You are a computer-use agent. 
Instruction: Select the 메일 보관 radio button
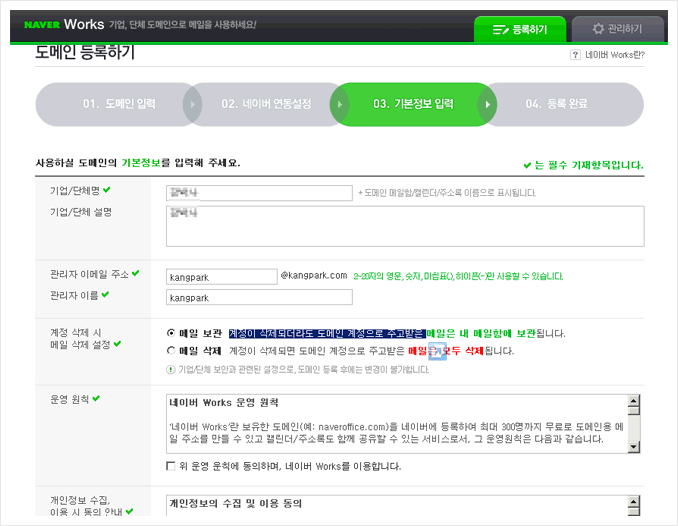(171, 333)
